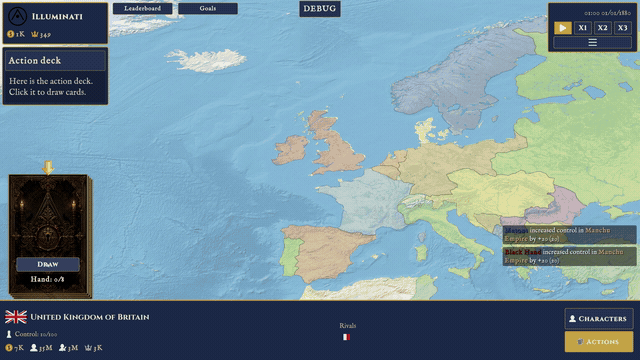Select Ireland on the map
This screenshot has width=640, height=360.
tap(292, 149)
